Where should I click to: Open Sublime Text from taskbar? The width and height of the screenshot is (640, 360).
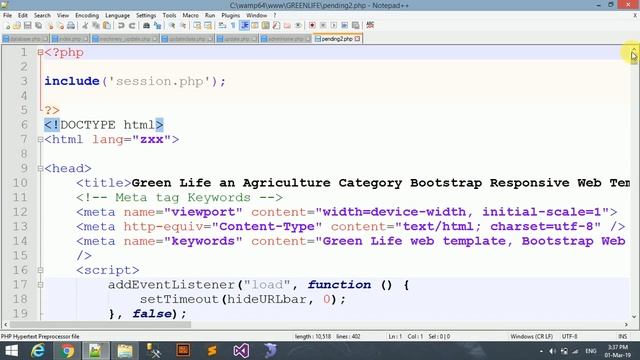[212, 351]
